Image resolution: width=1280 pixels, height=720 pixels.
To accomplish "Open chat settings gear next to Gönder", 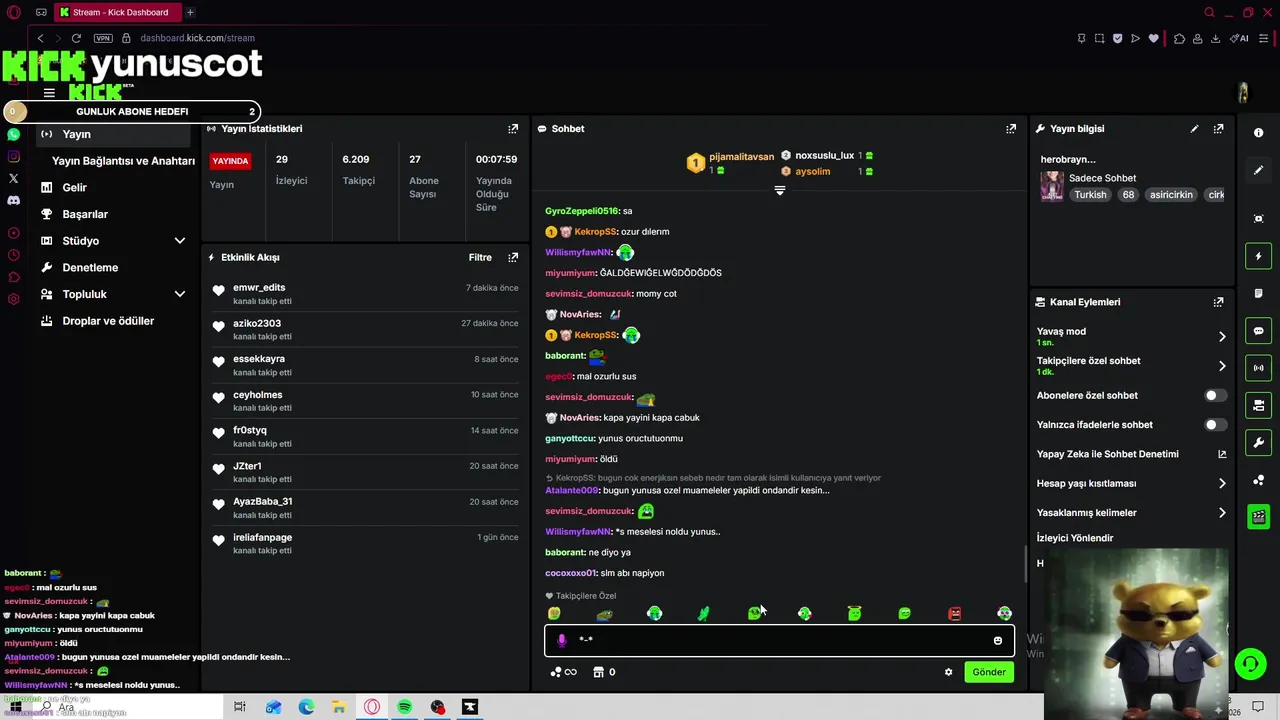I will tap(948, 672).
